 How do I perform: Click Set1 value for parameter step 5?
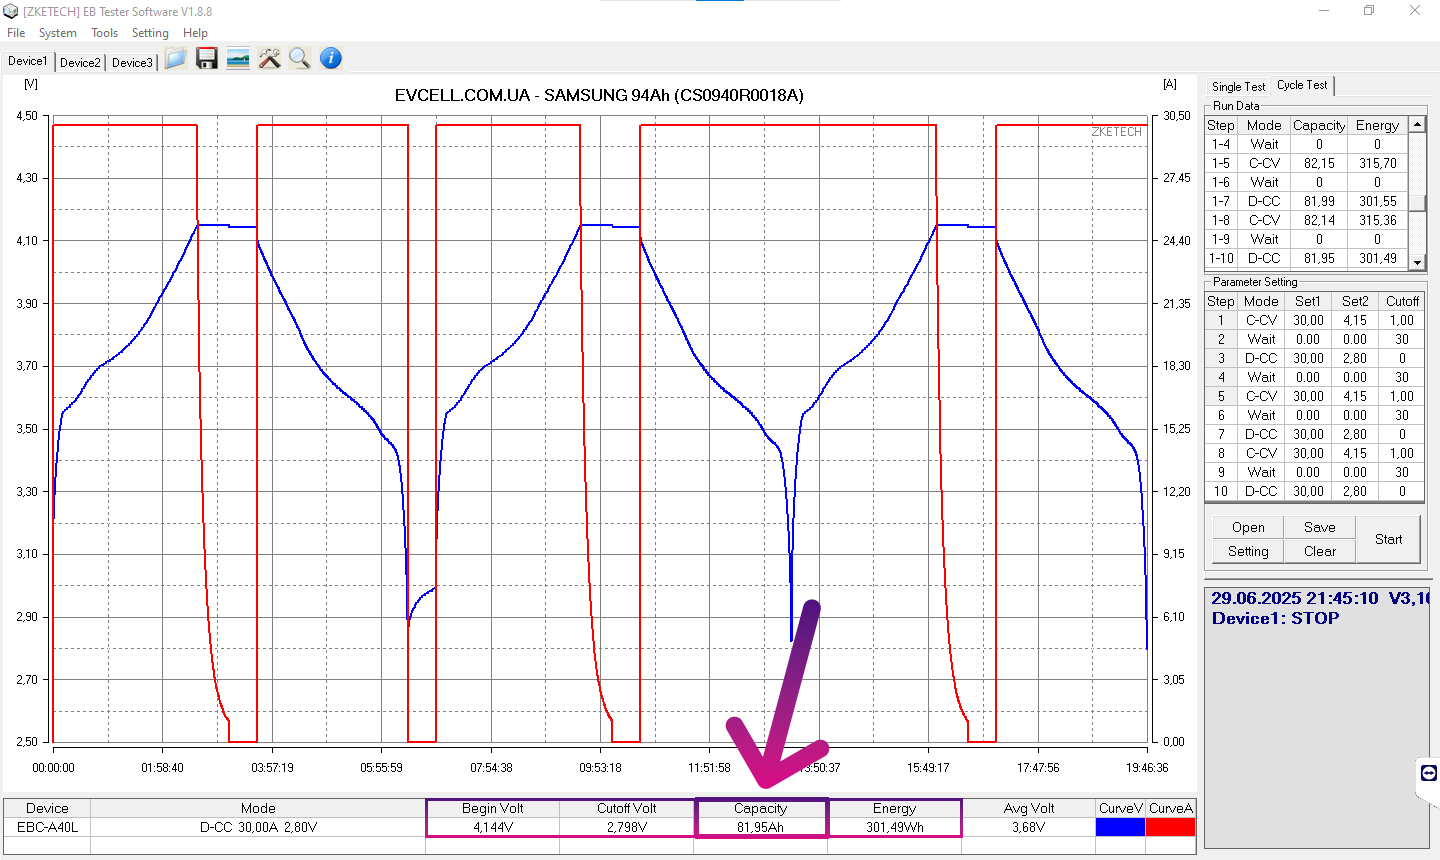1308,396
